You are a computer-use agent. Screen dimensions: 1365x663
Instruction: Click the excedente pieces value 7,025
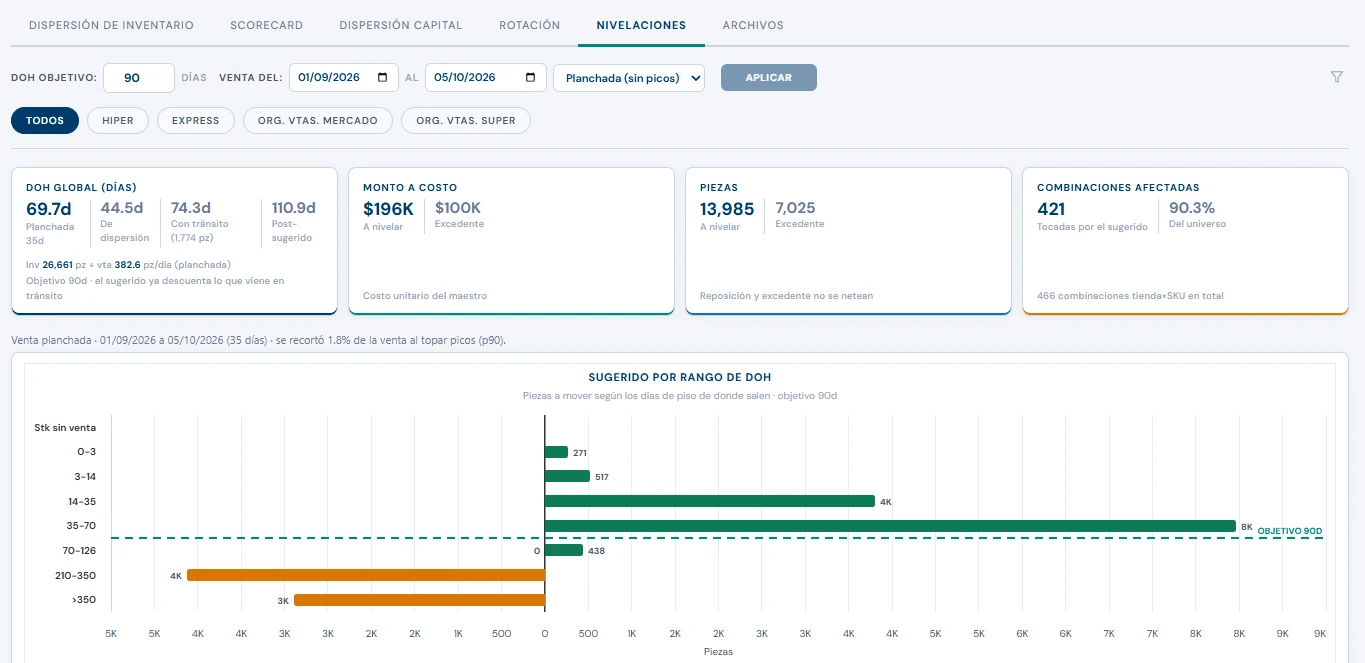click(796, 208)
